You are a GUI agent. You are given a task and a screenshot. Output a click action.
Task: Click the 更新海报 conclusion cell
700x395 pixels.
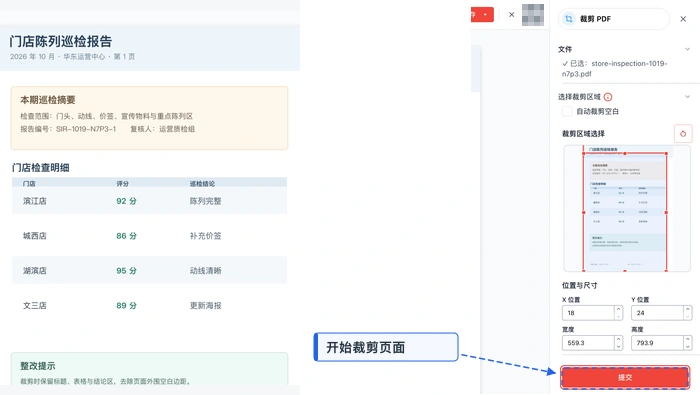pos(205,305)
